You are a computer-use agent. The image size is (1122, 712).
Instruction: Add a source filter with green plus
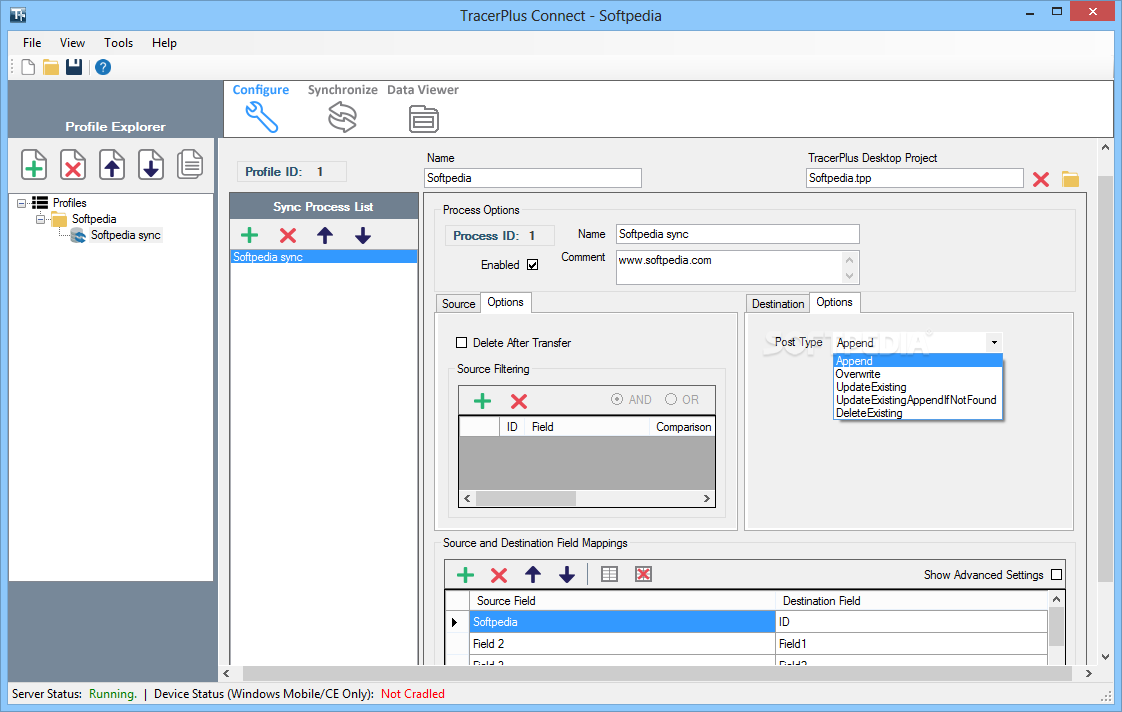(x=482, y=401)
